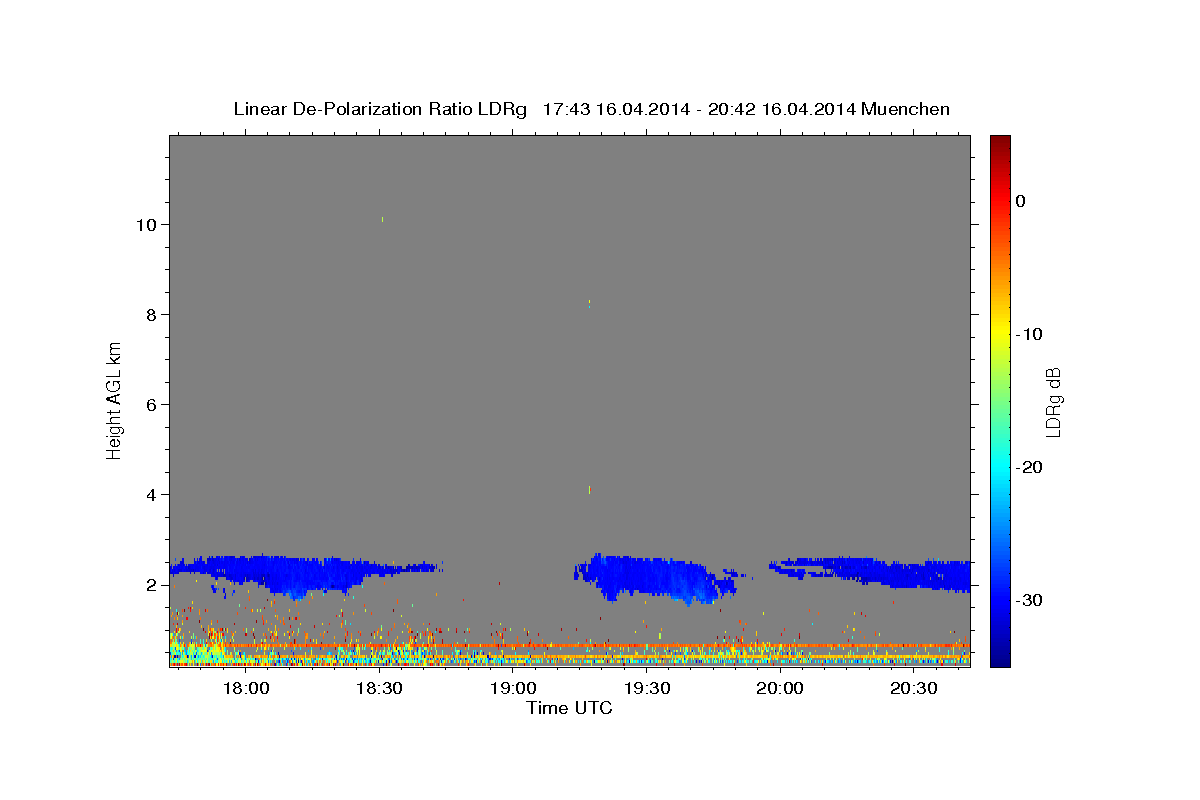Viewport: 1200px width, 800px height.
Task: Click the colorbar value 0
Action: pyautogui.click(x=1021, y=201)
